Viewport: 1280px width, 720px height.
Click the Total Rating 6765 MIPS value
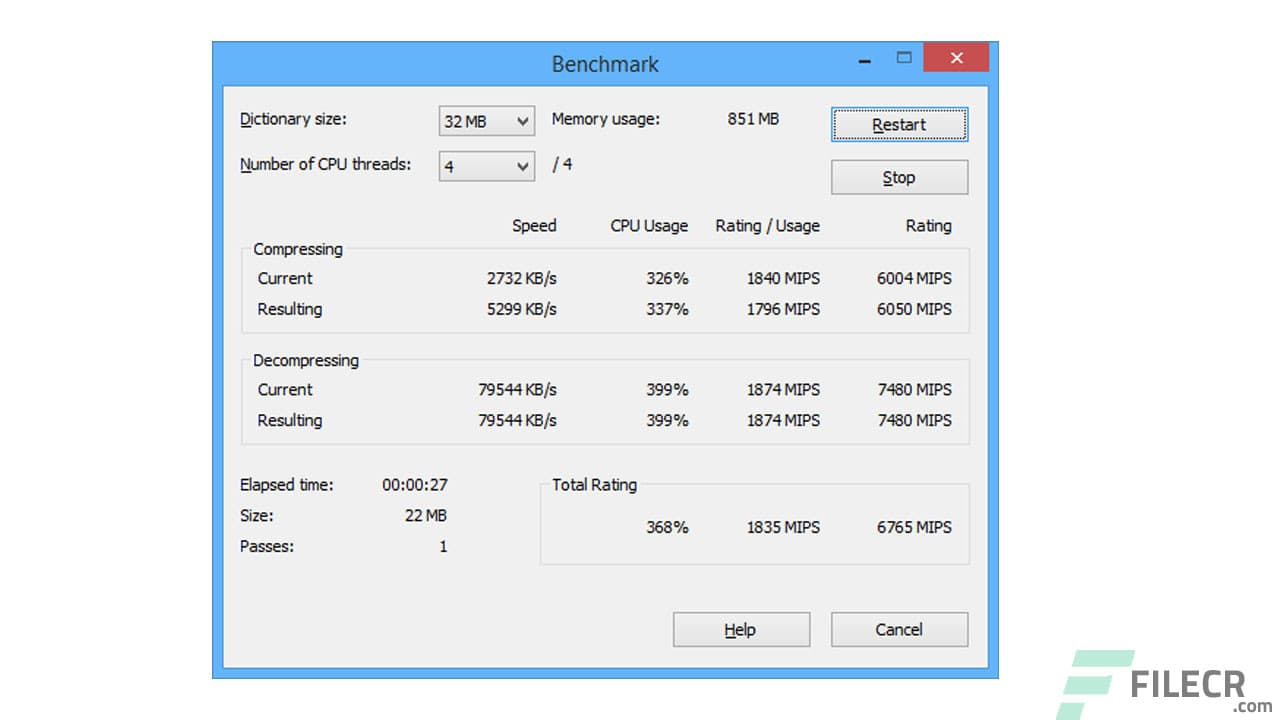click(x=914, y=527)
